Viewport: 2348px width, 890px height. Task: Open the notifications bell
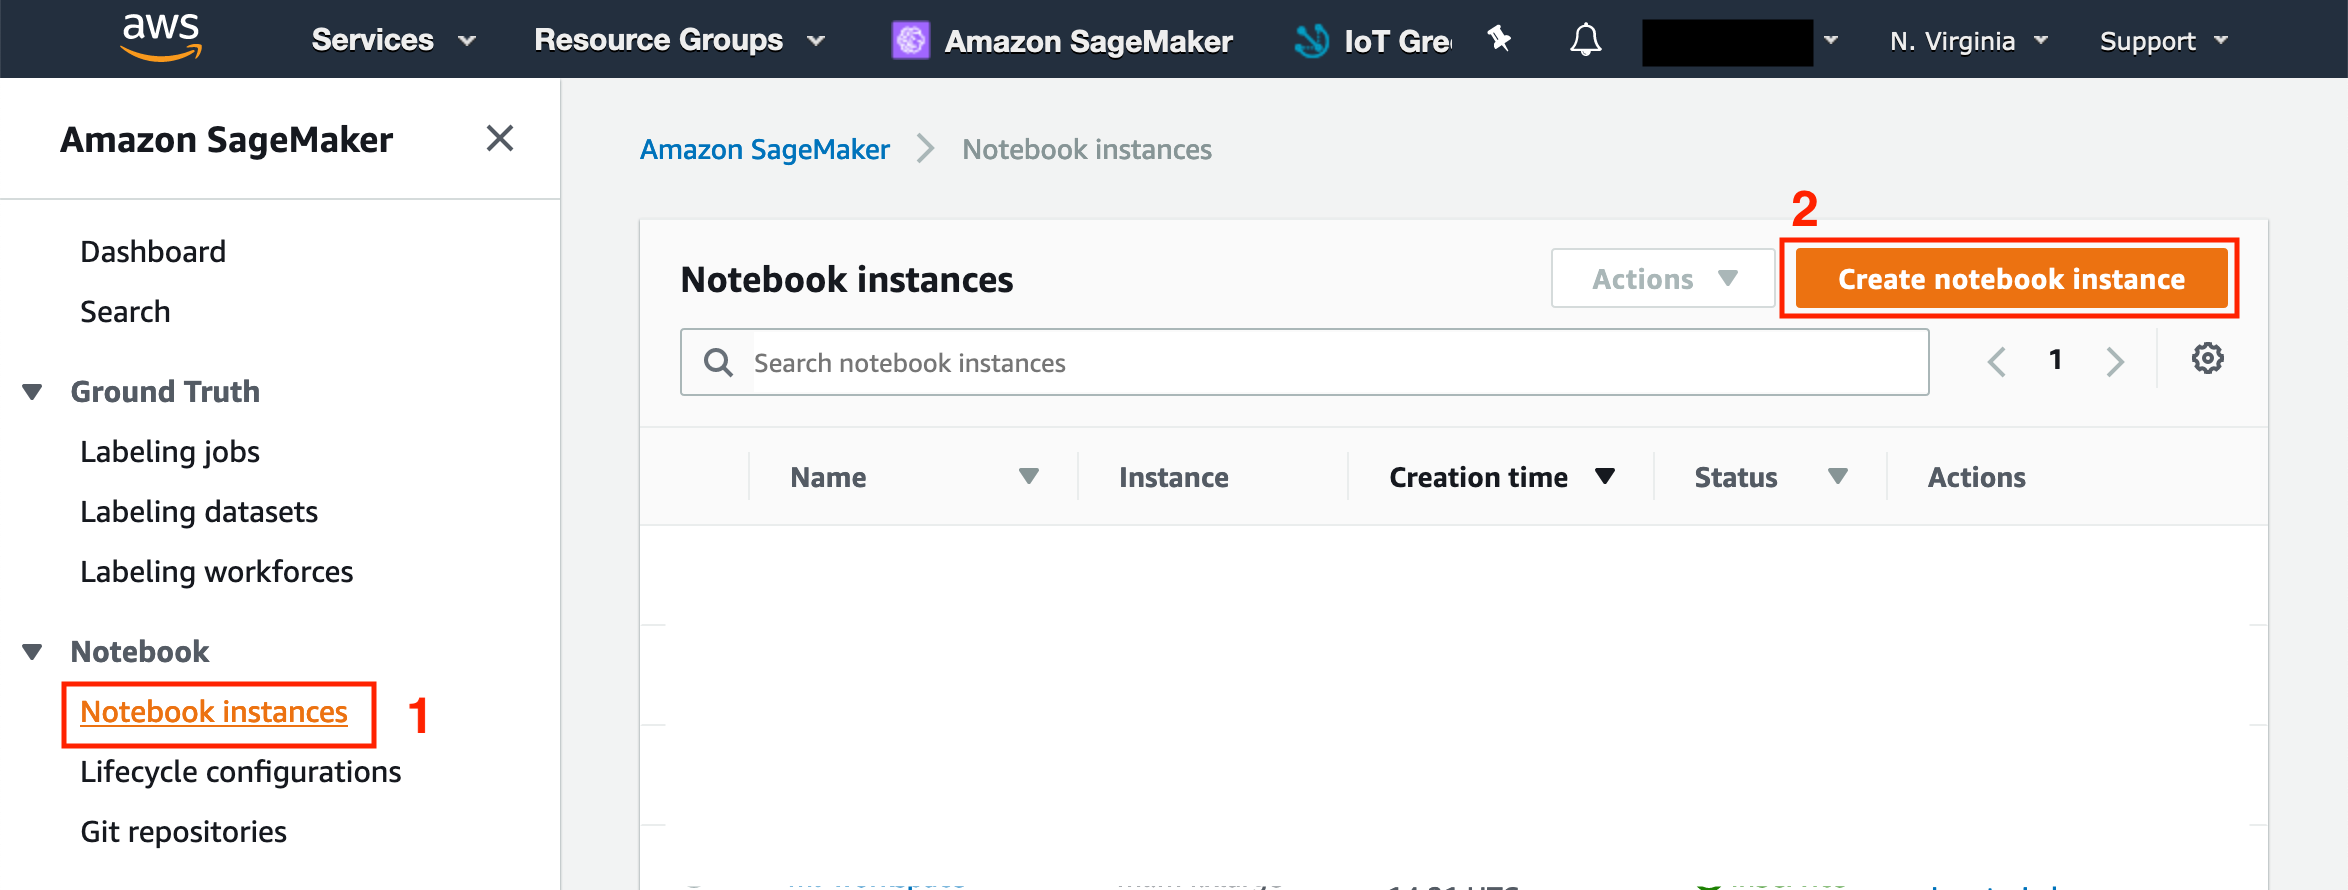1585,40
